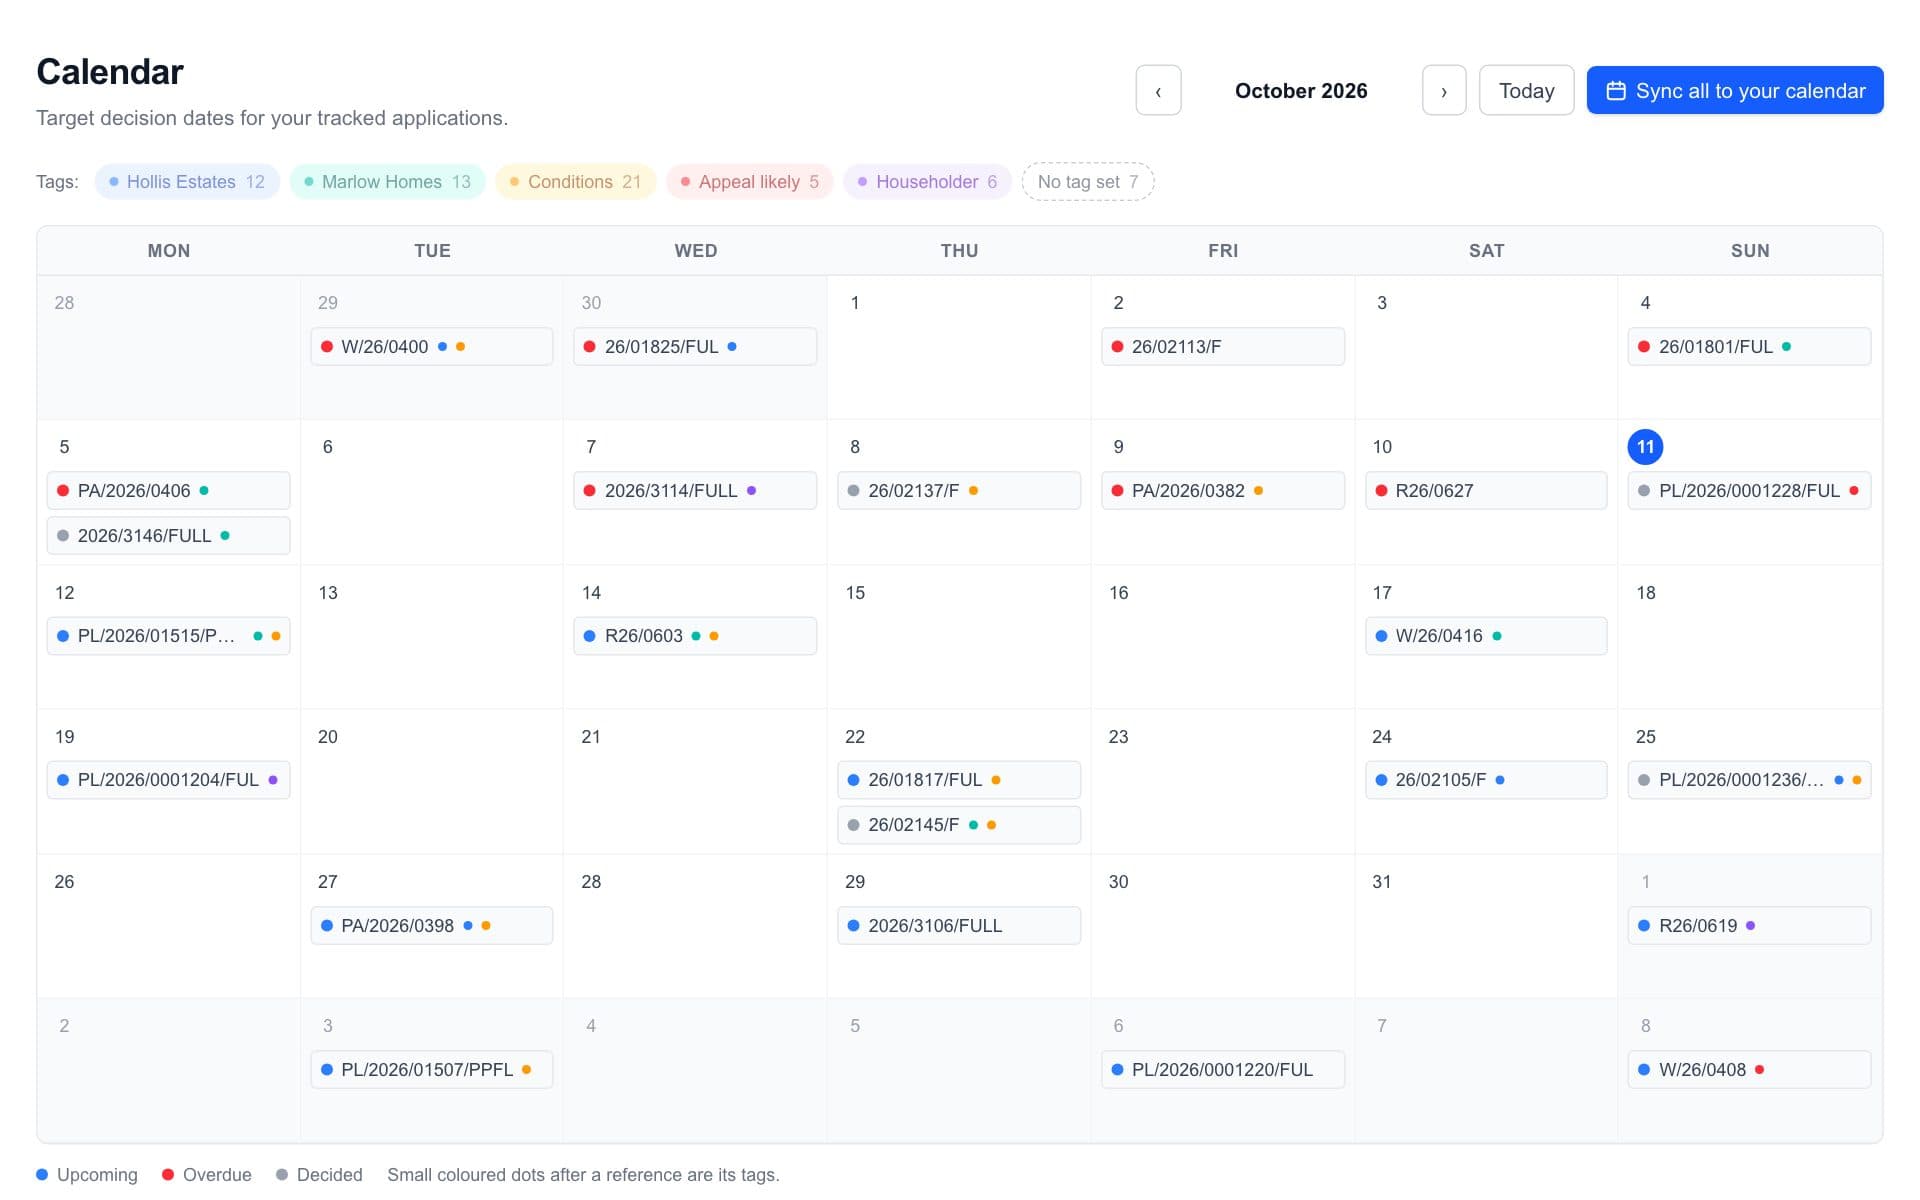
Task: Go to the previous month
Action: click(x=1158, y=90)
